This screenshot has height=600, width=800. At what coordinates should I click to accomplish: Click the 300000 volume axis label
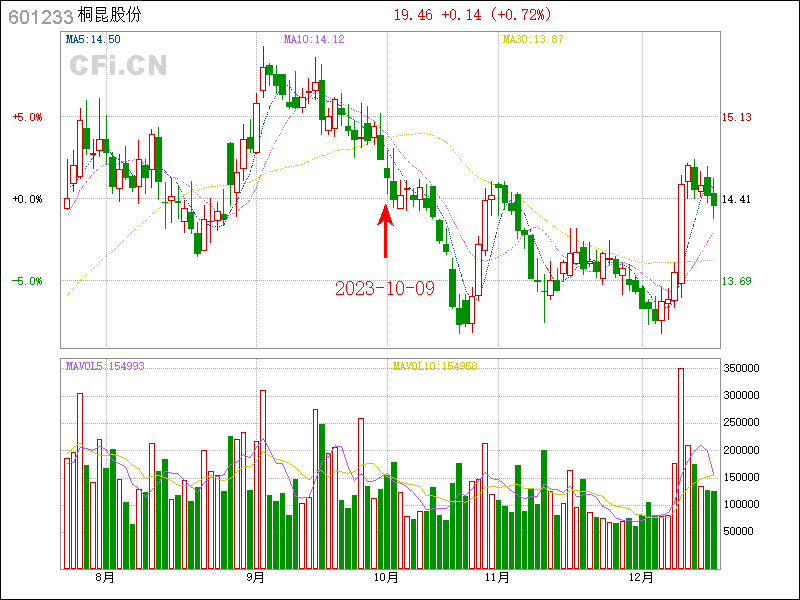741,395
